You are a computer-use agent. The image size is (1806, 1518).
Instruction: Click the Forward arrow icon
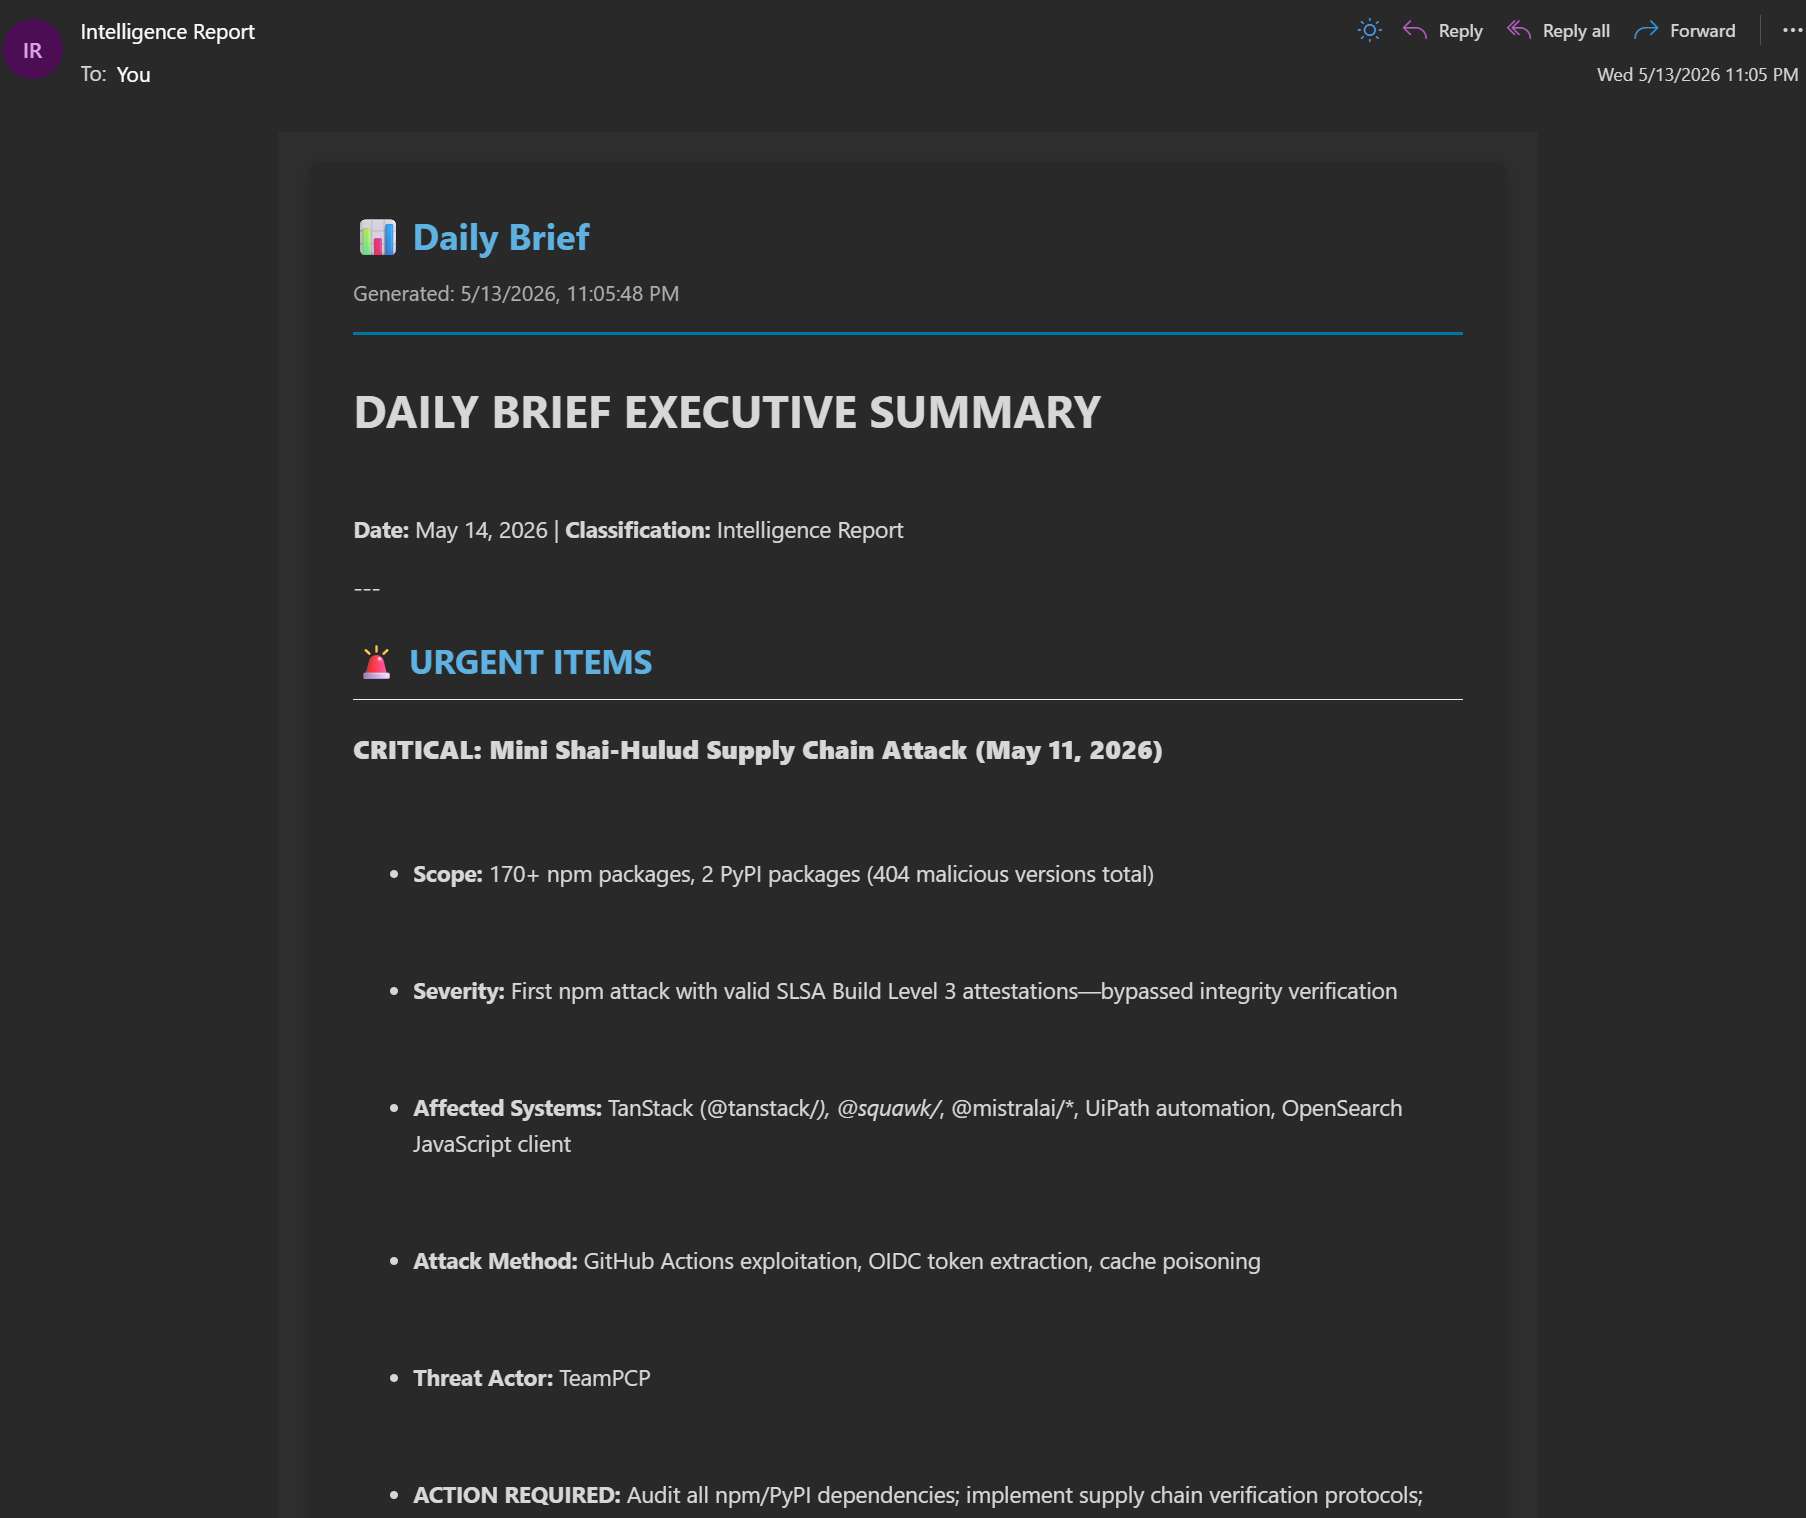click(x=1646, y=30)
